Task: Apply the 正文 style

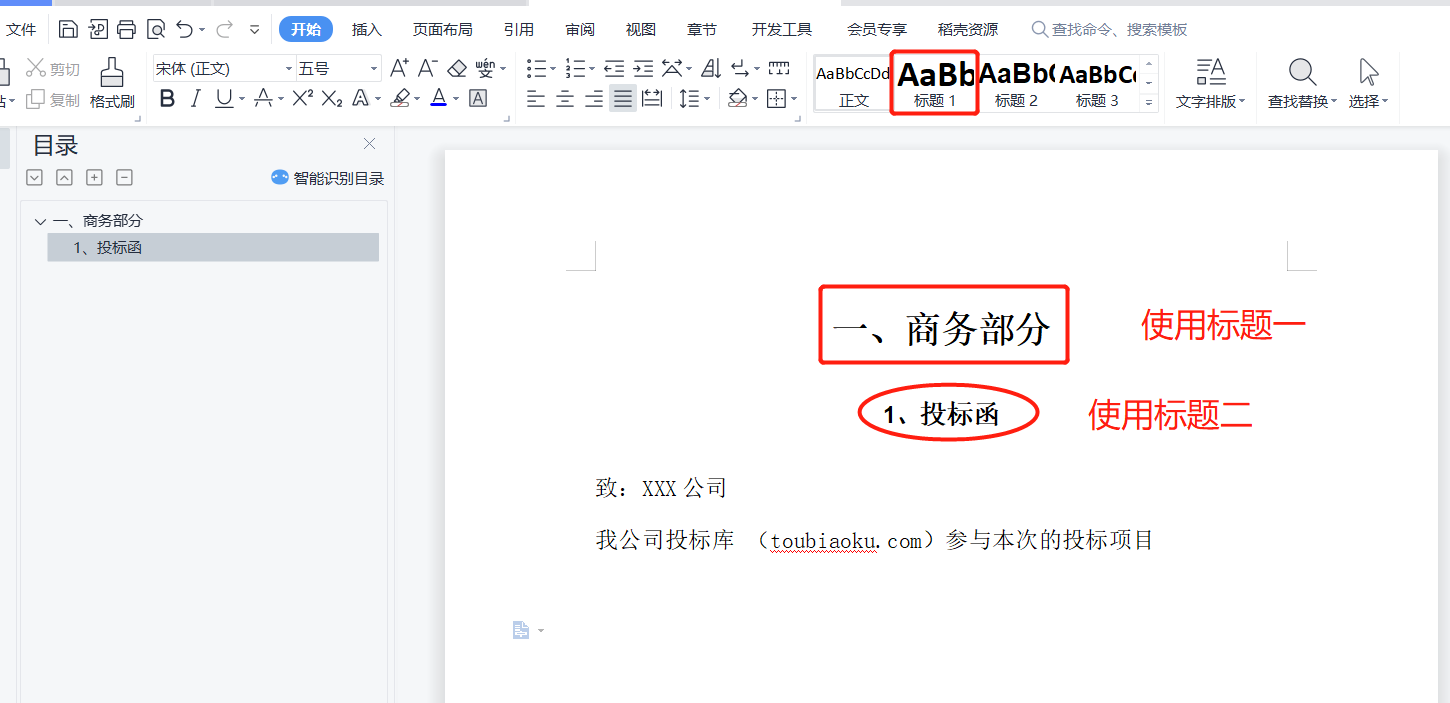Action: [853, 83]
